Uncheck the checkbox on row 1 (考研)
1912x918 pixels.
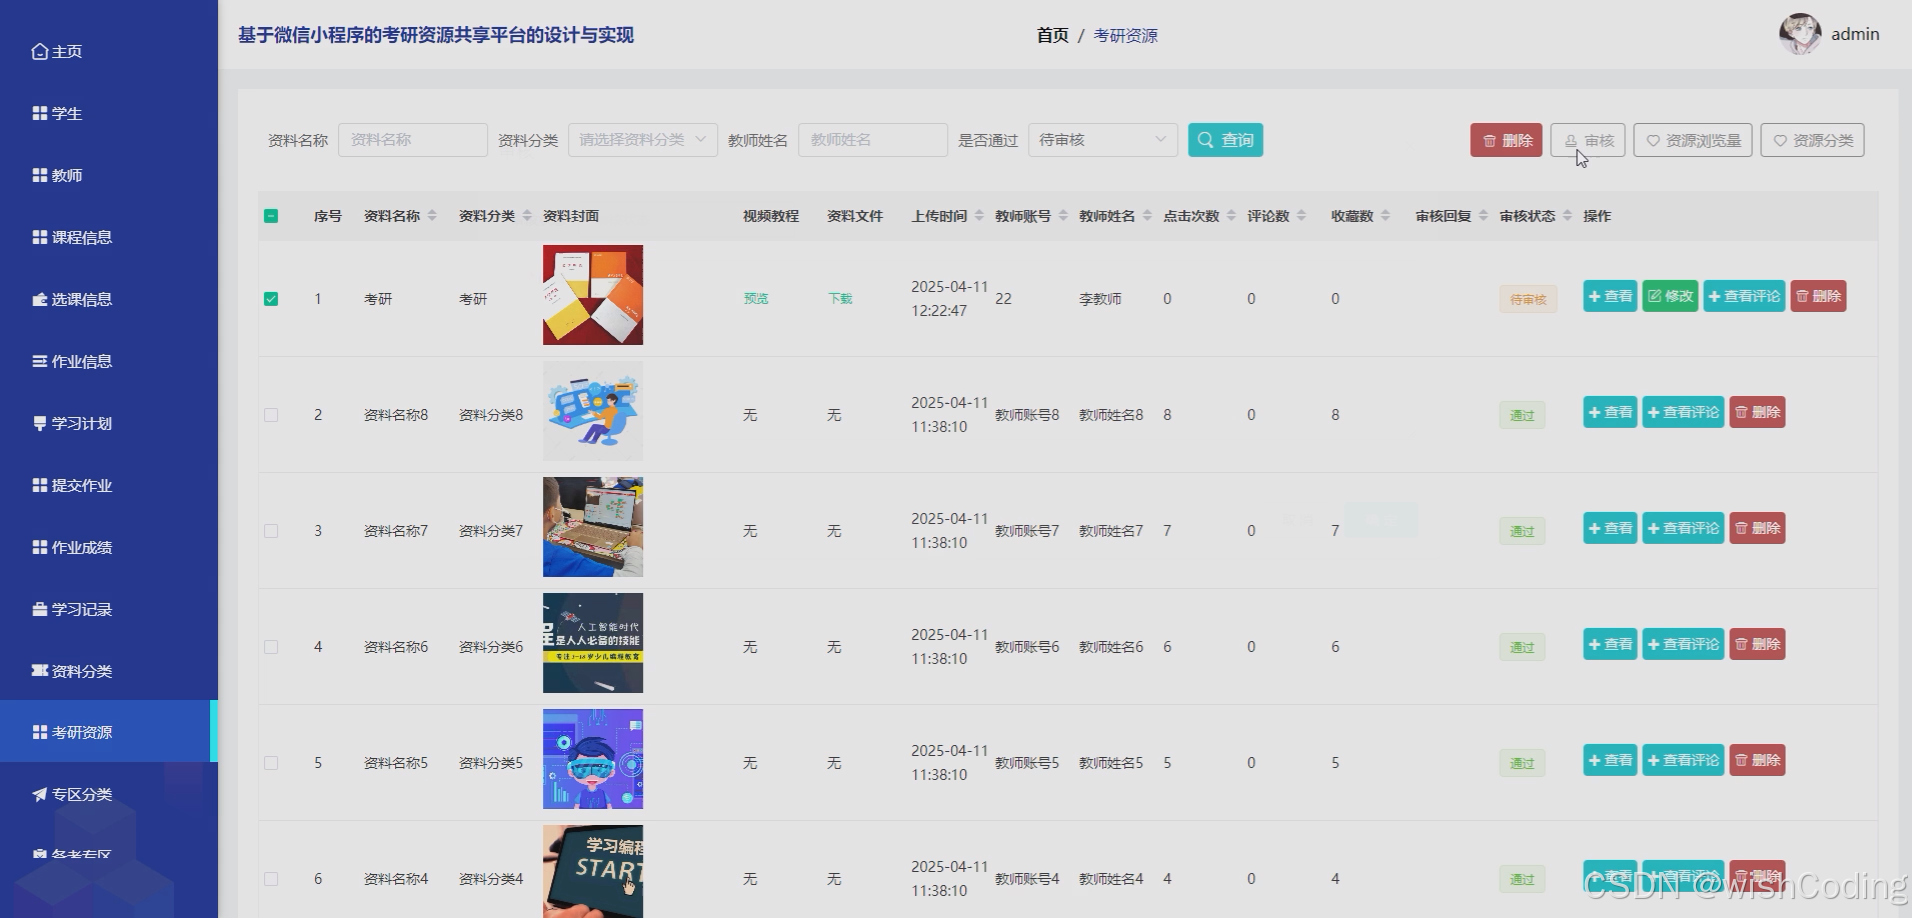271,297
